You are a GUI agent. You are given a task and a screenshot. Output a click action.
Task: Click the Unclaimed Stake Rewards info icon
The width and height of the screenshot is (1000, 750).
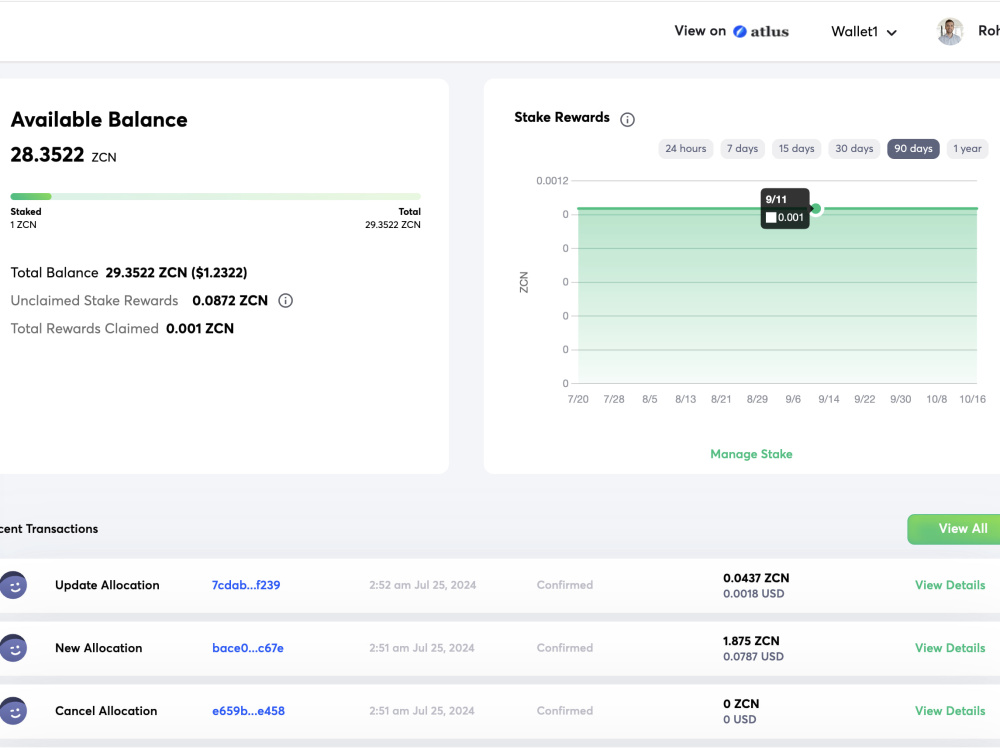(285, 300)
